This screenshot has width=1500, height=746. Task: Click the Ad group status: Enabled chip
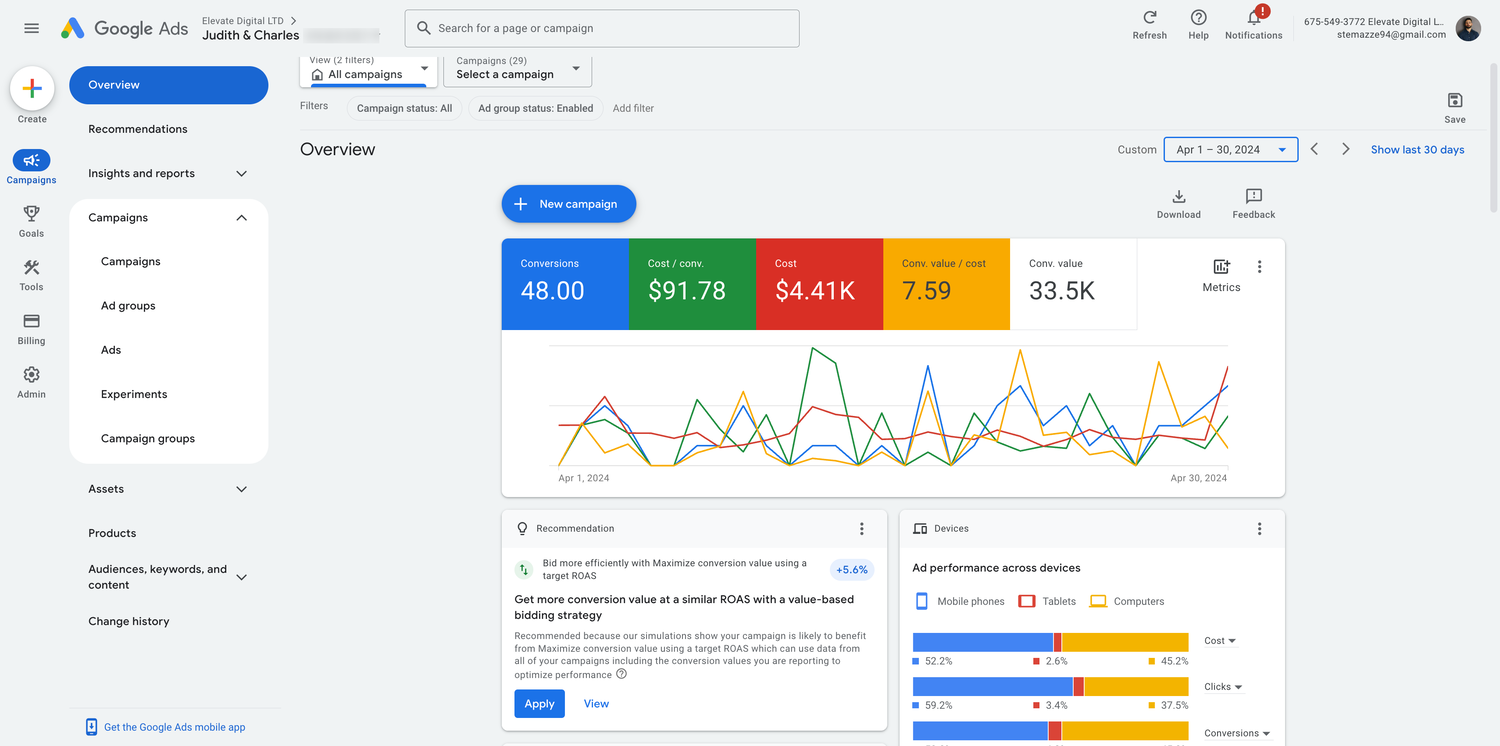click(535, 108)
